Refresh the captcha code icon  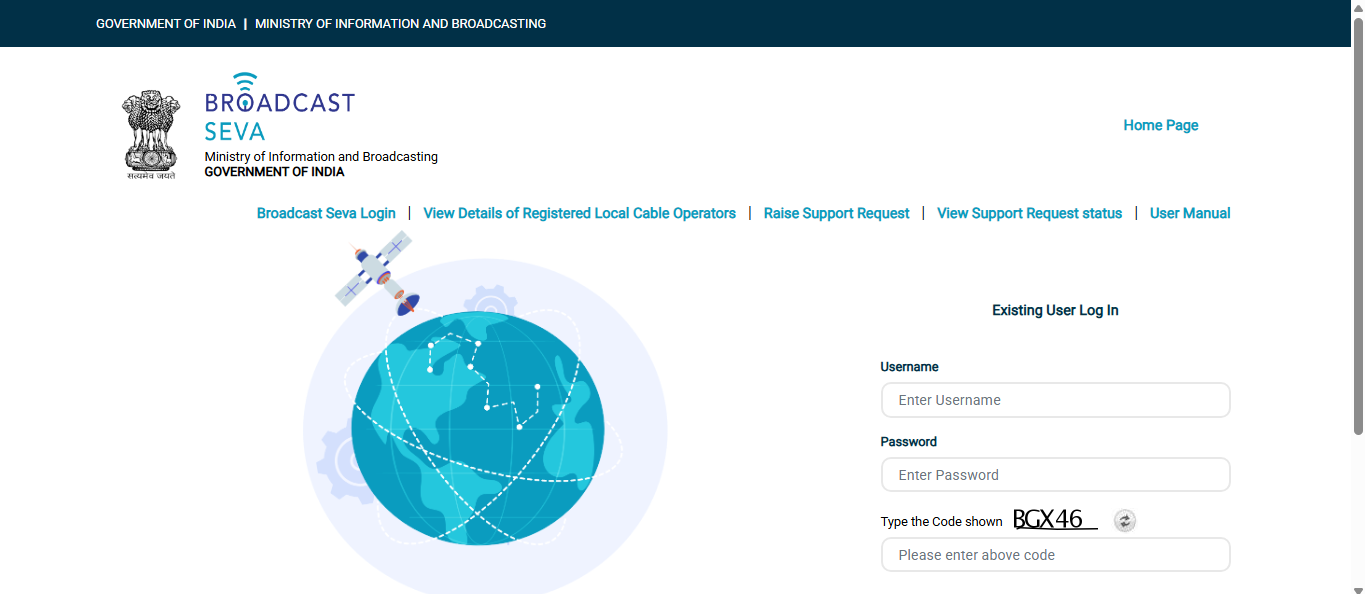click(1125, 520)
